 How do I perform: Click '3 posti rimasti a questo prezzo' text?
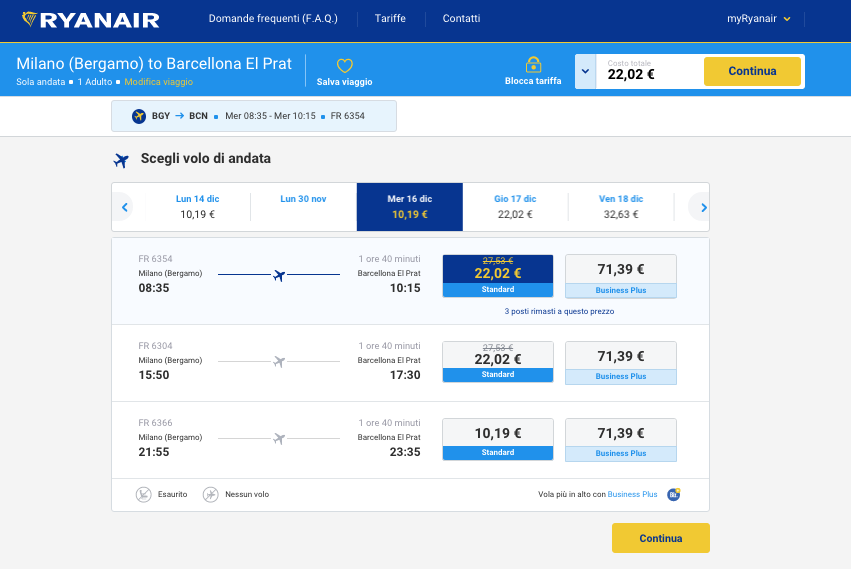[560, 311]
